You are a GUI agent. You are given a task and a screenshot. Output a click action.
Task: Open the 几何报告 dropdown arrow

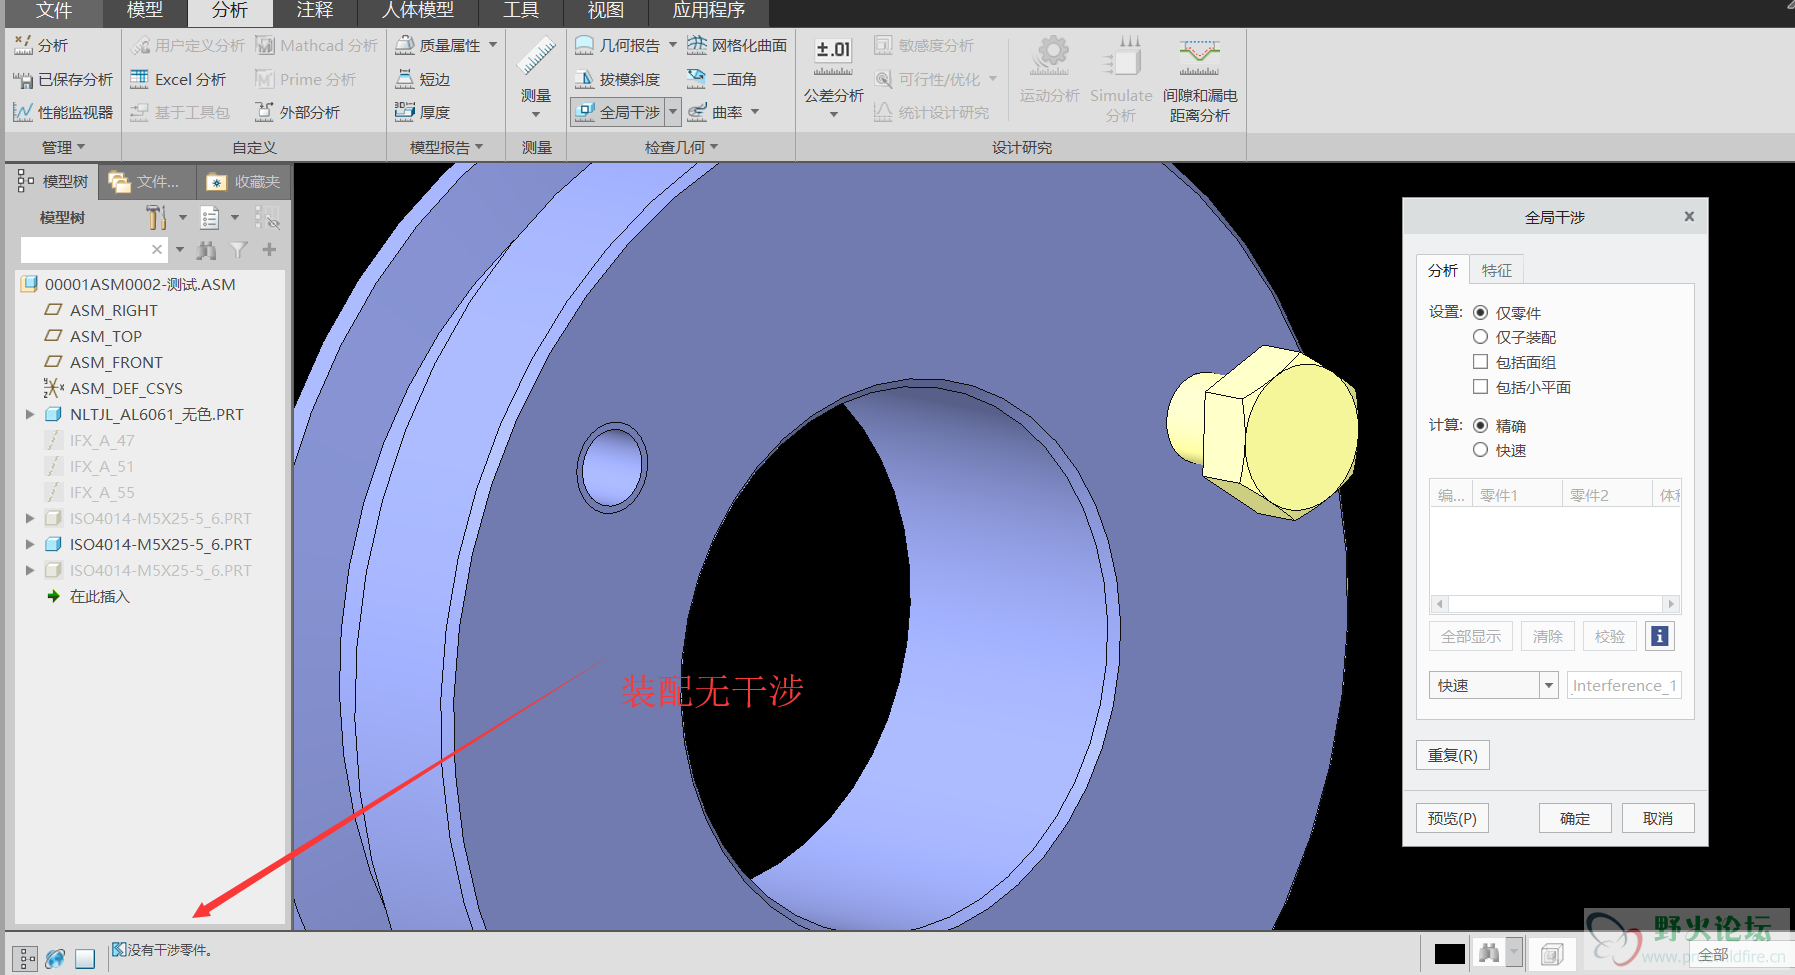pos(672,45)
